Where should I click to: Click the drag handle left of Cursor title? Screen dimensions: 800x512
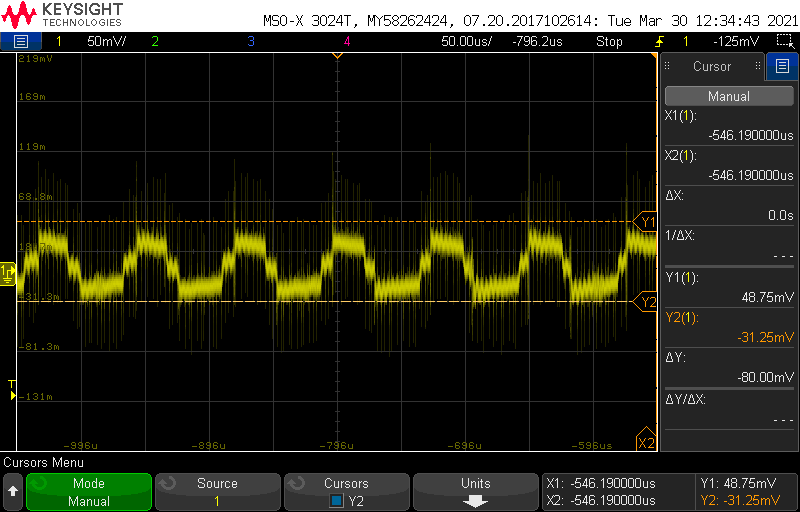click(x=667, y=66)
